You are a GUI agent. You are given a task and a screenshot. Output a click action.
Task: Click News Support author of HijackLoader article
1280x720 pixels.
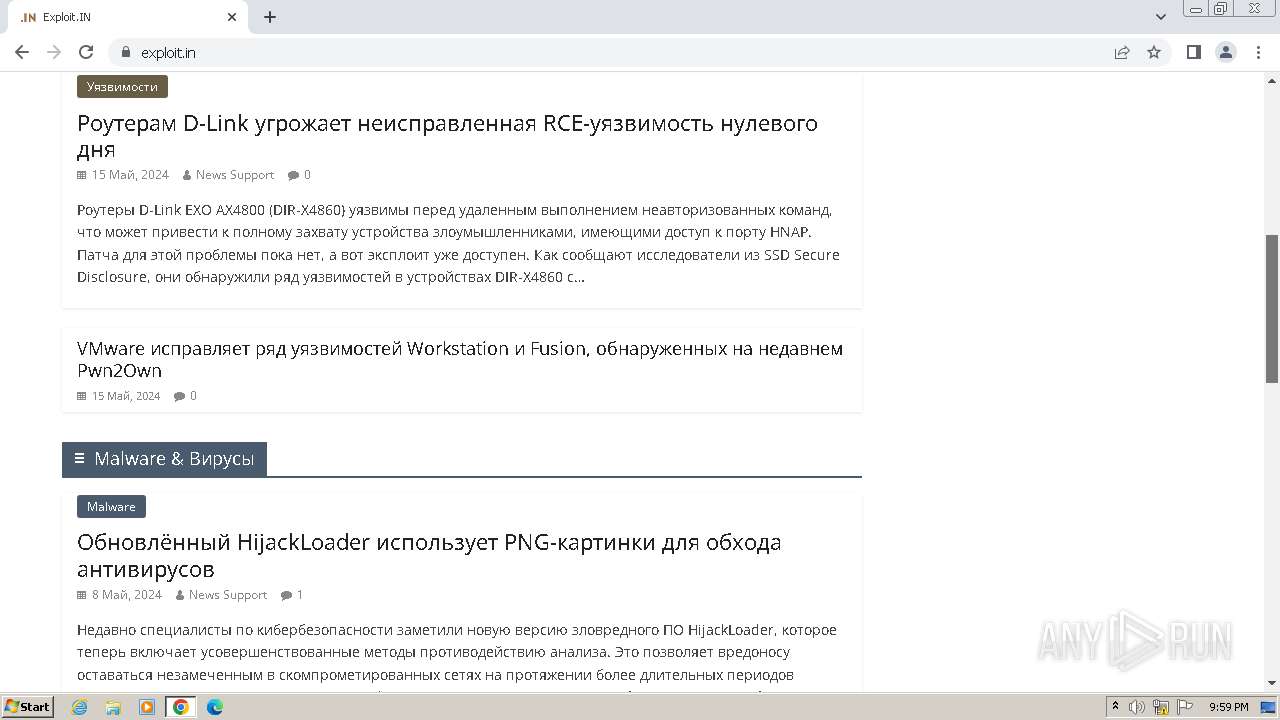tap(228, 594)
